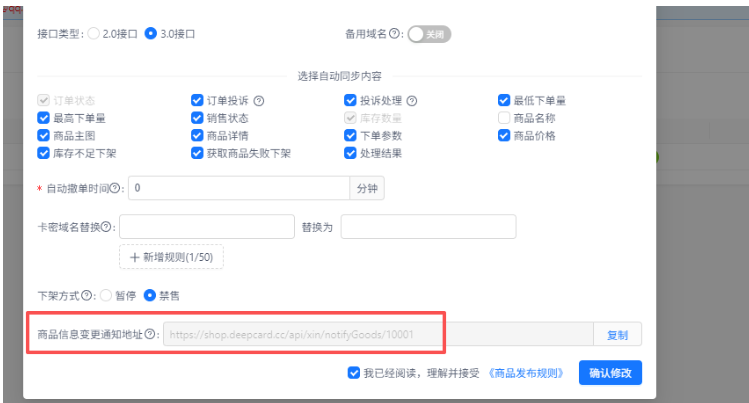Select the 3.0接口 radio option
Viewport: 749px width, 403px height.
coord(151,34)
